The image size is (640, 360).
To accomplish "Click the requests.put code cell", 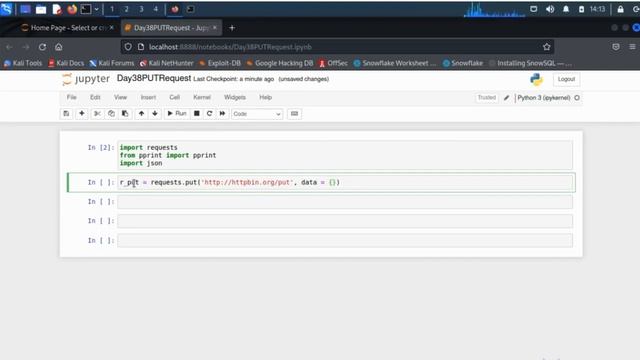I will point(345,182).
